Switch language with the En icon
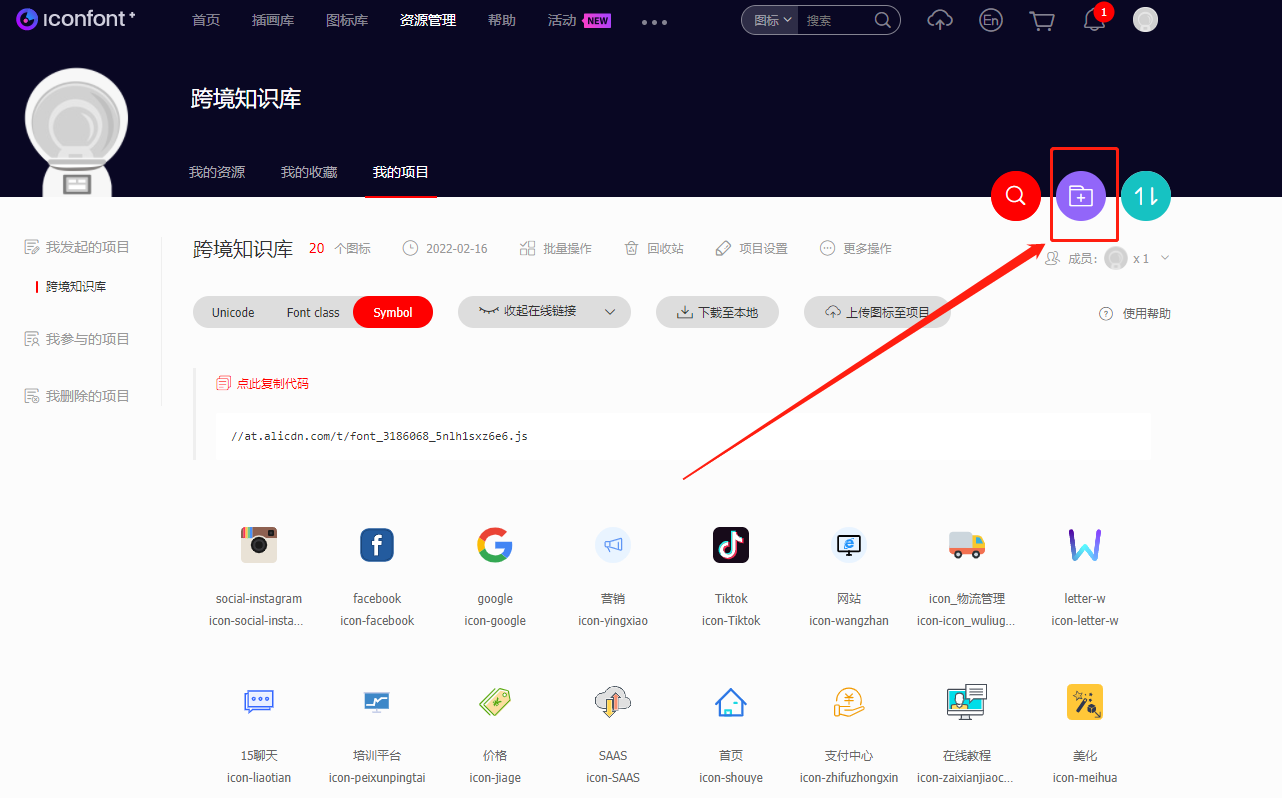1282x798 pixels. tap(990, 20)
